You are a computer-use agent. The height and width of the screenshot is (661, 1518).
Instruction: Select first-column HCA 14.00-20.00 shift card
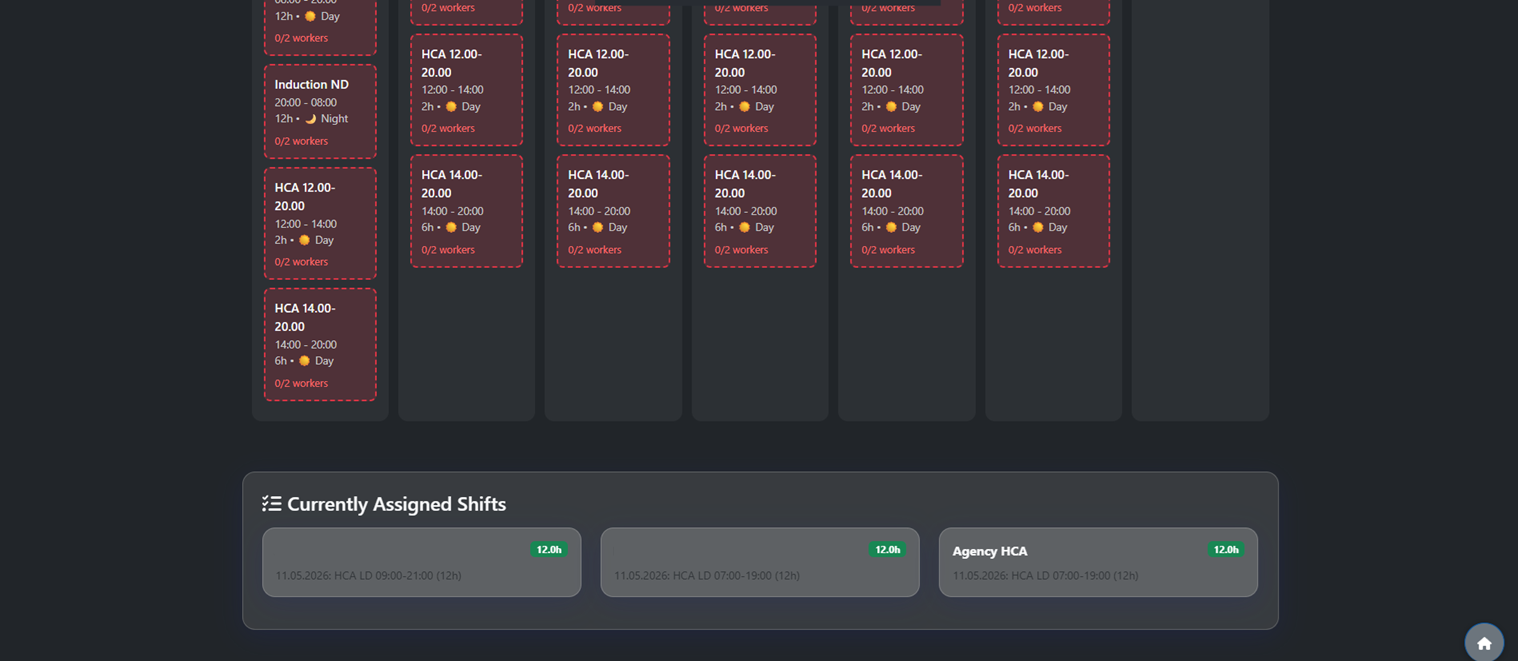tap(320, 344)
